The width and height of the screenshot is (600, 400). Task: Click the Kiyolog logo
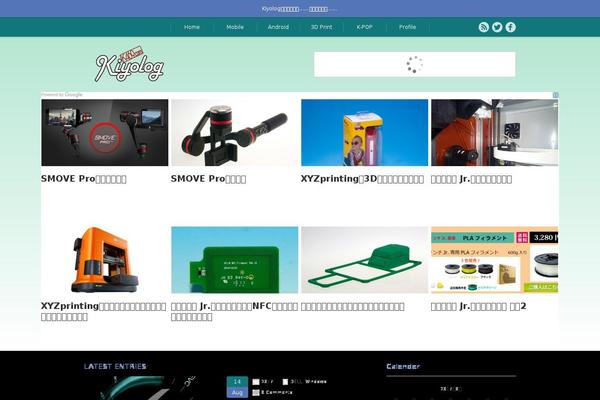click(x=130, y=64)
